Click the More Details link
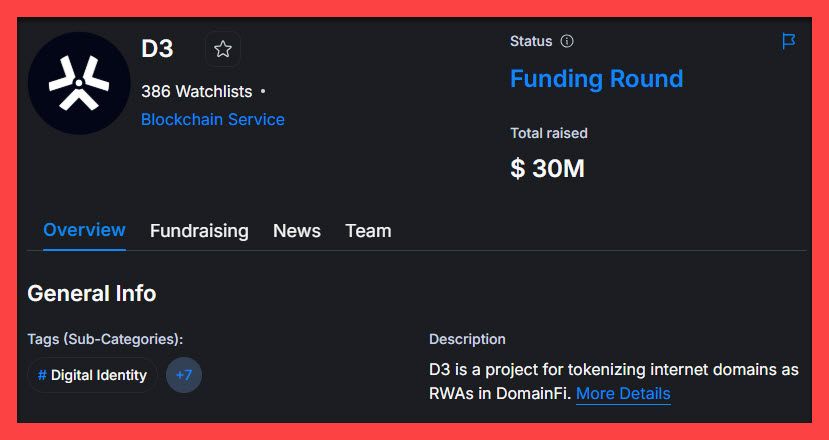This screenshot has height=440, width=829. pyautogui.click(x=623, y=394)
